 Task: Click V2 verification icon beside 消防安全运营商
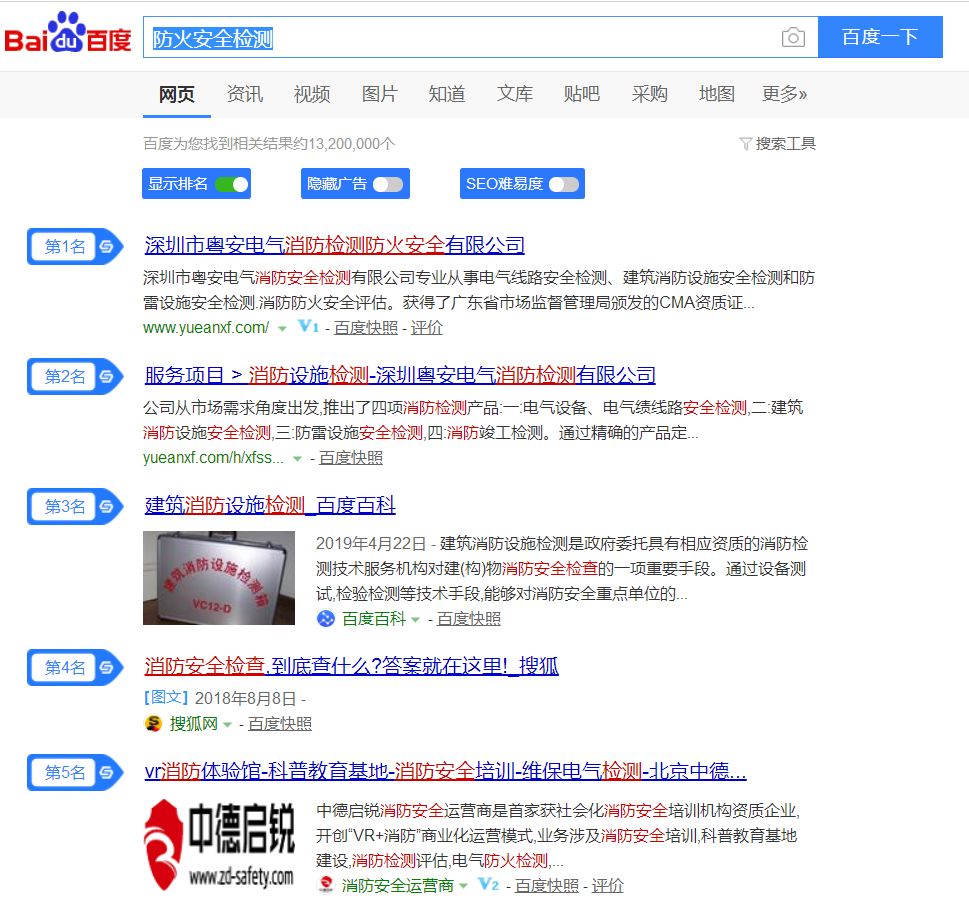click(x=488, y=884)
